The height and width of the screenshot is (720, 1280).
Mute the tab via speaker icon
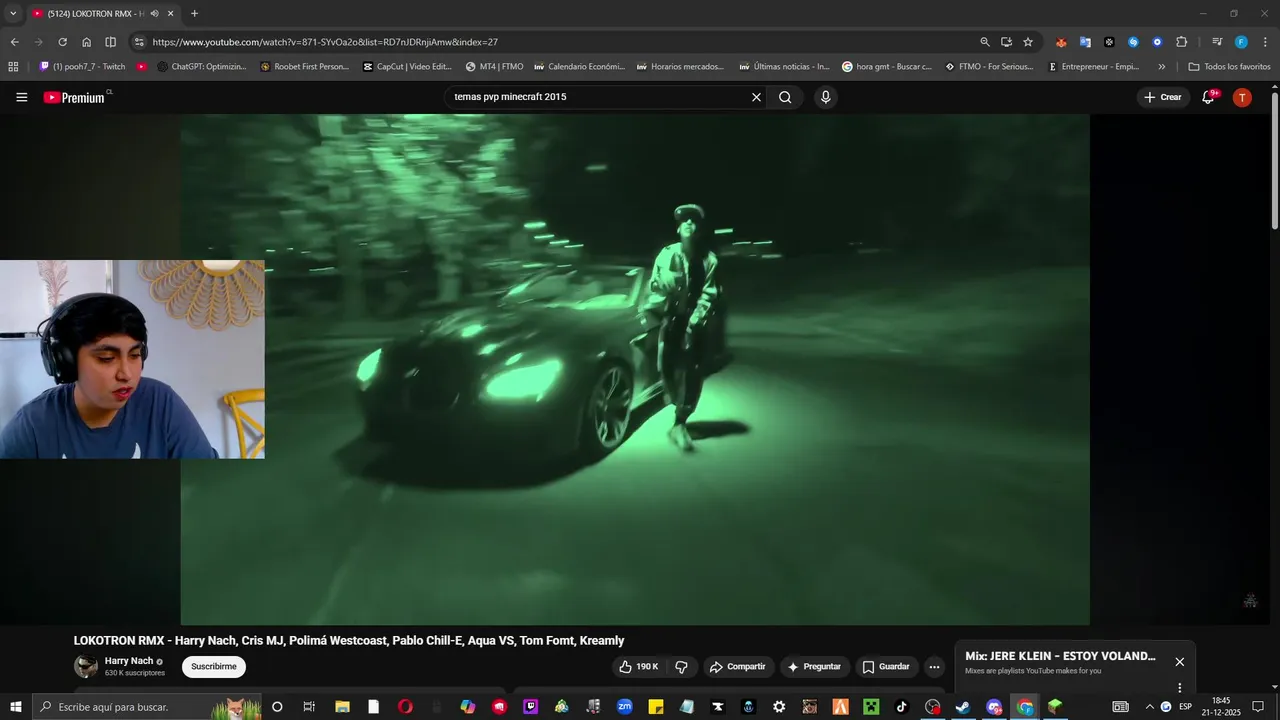[x=154, y=14]
